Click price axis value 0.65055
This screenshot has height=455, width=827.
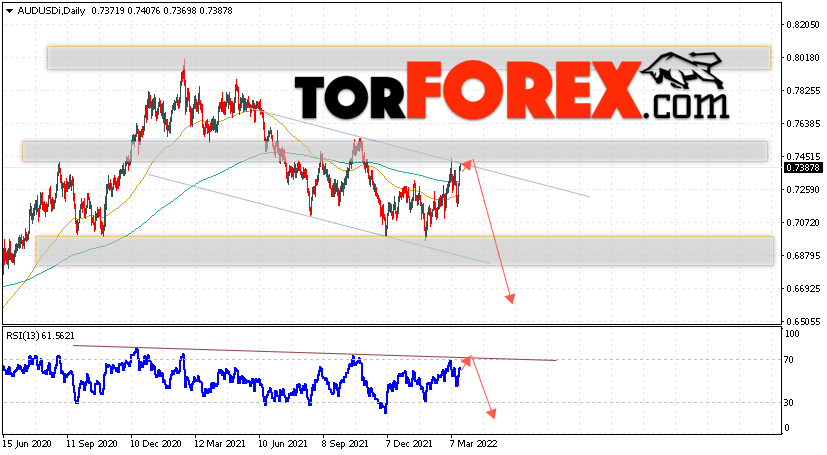pyautogui.click(x=803, y=321)
